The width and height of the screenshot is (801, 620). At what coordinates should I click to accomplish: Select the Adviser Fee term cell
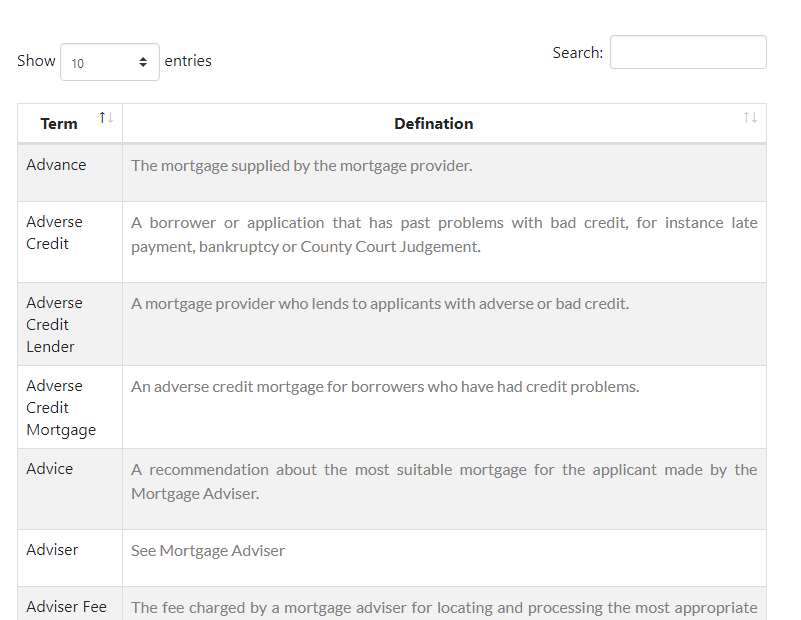[x=70, y=603]
